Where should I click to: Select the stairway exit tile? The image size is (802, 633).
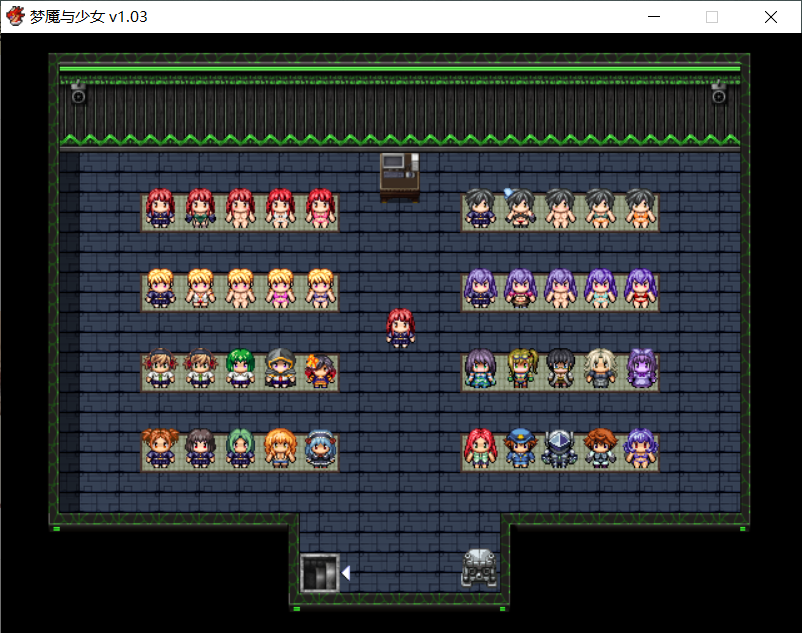coord(320,573)
